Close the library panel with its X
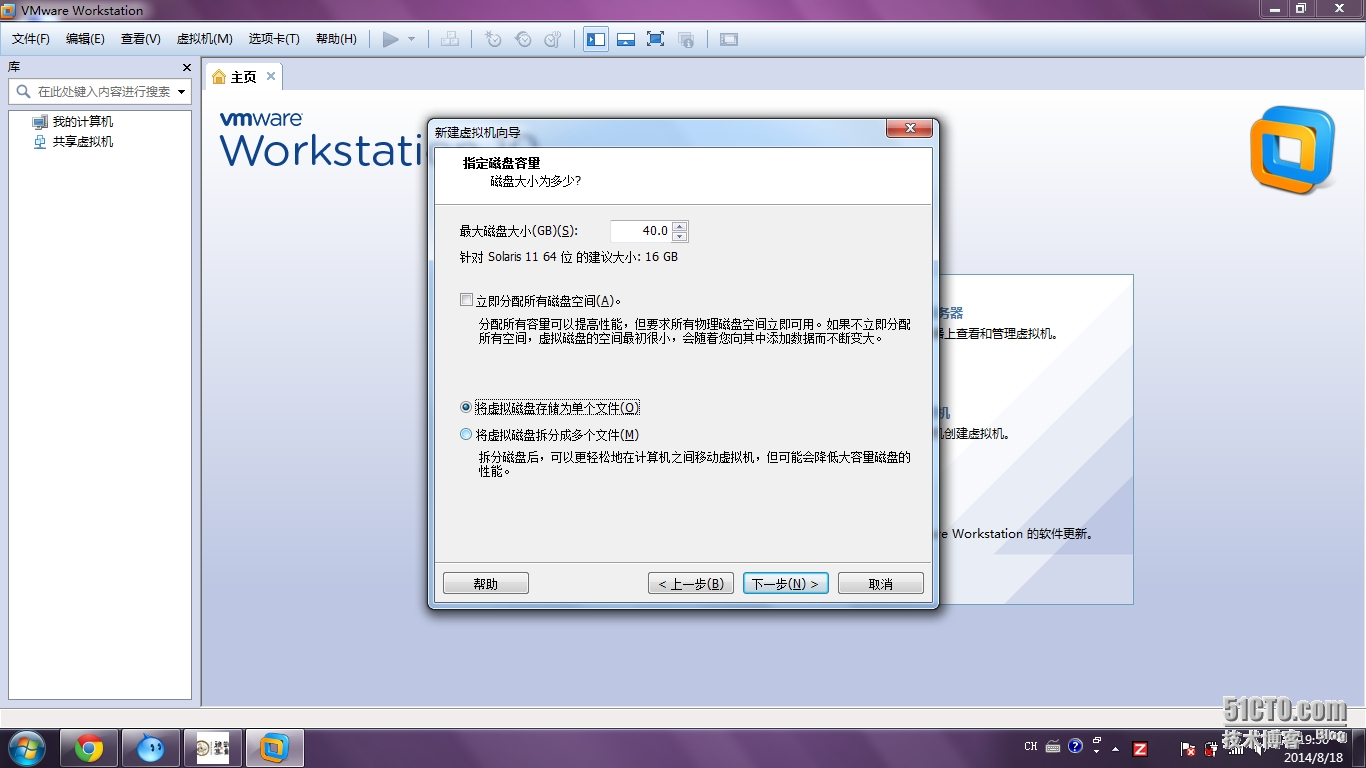This screenshot has height=768, width=1366. click(x=186, y=67)
